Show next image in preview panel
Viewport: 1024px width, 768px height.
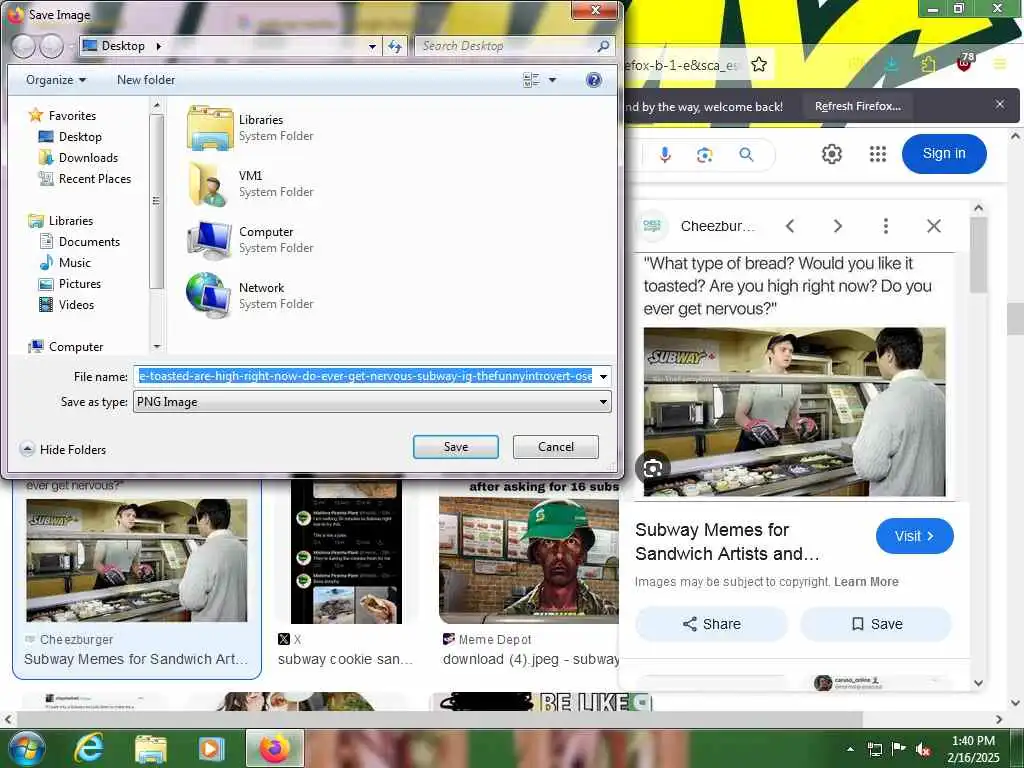point(838,226)
